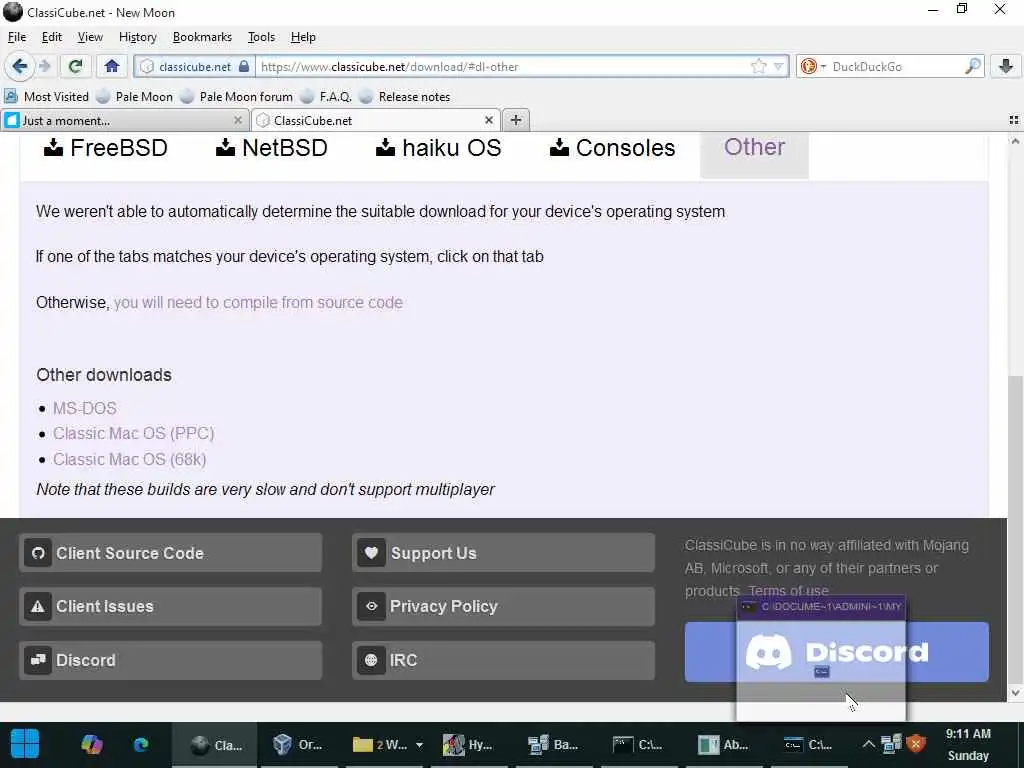Open the Pale Moon forum bookmark

tap(236, 97)
